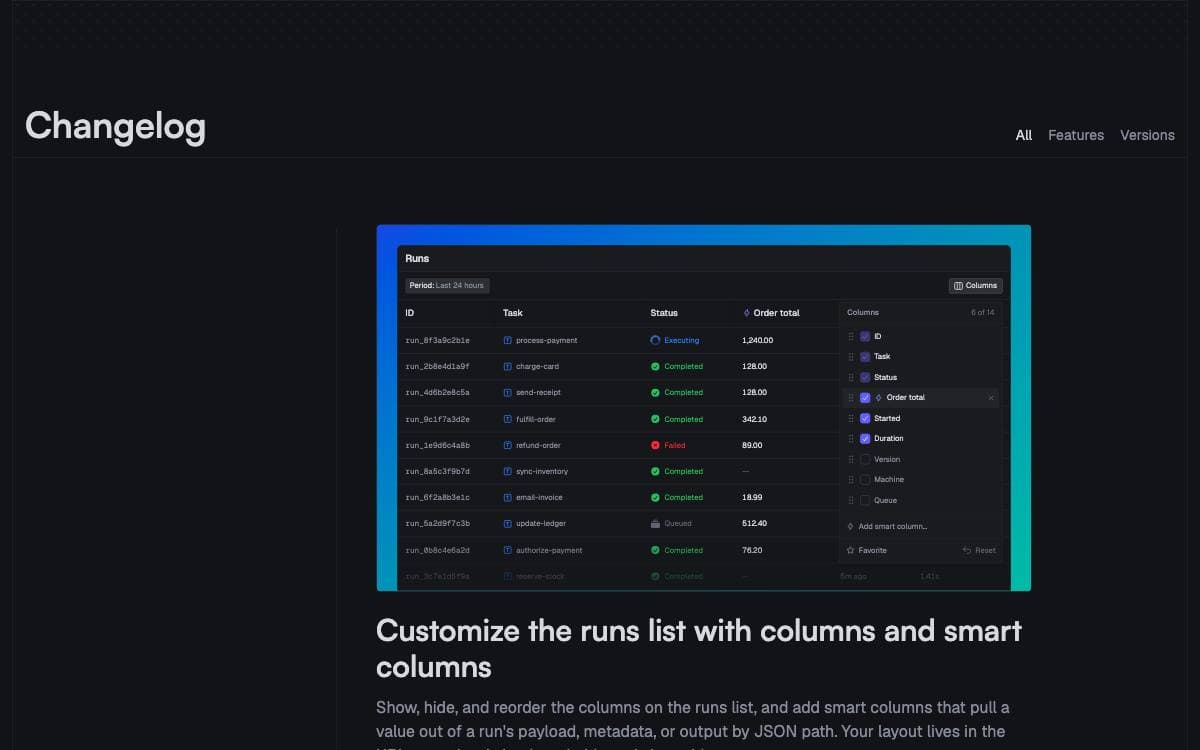Grab the drag handle beside Machine column
The image size is (1200, 750).
(x=851, y=479)
